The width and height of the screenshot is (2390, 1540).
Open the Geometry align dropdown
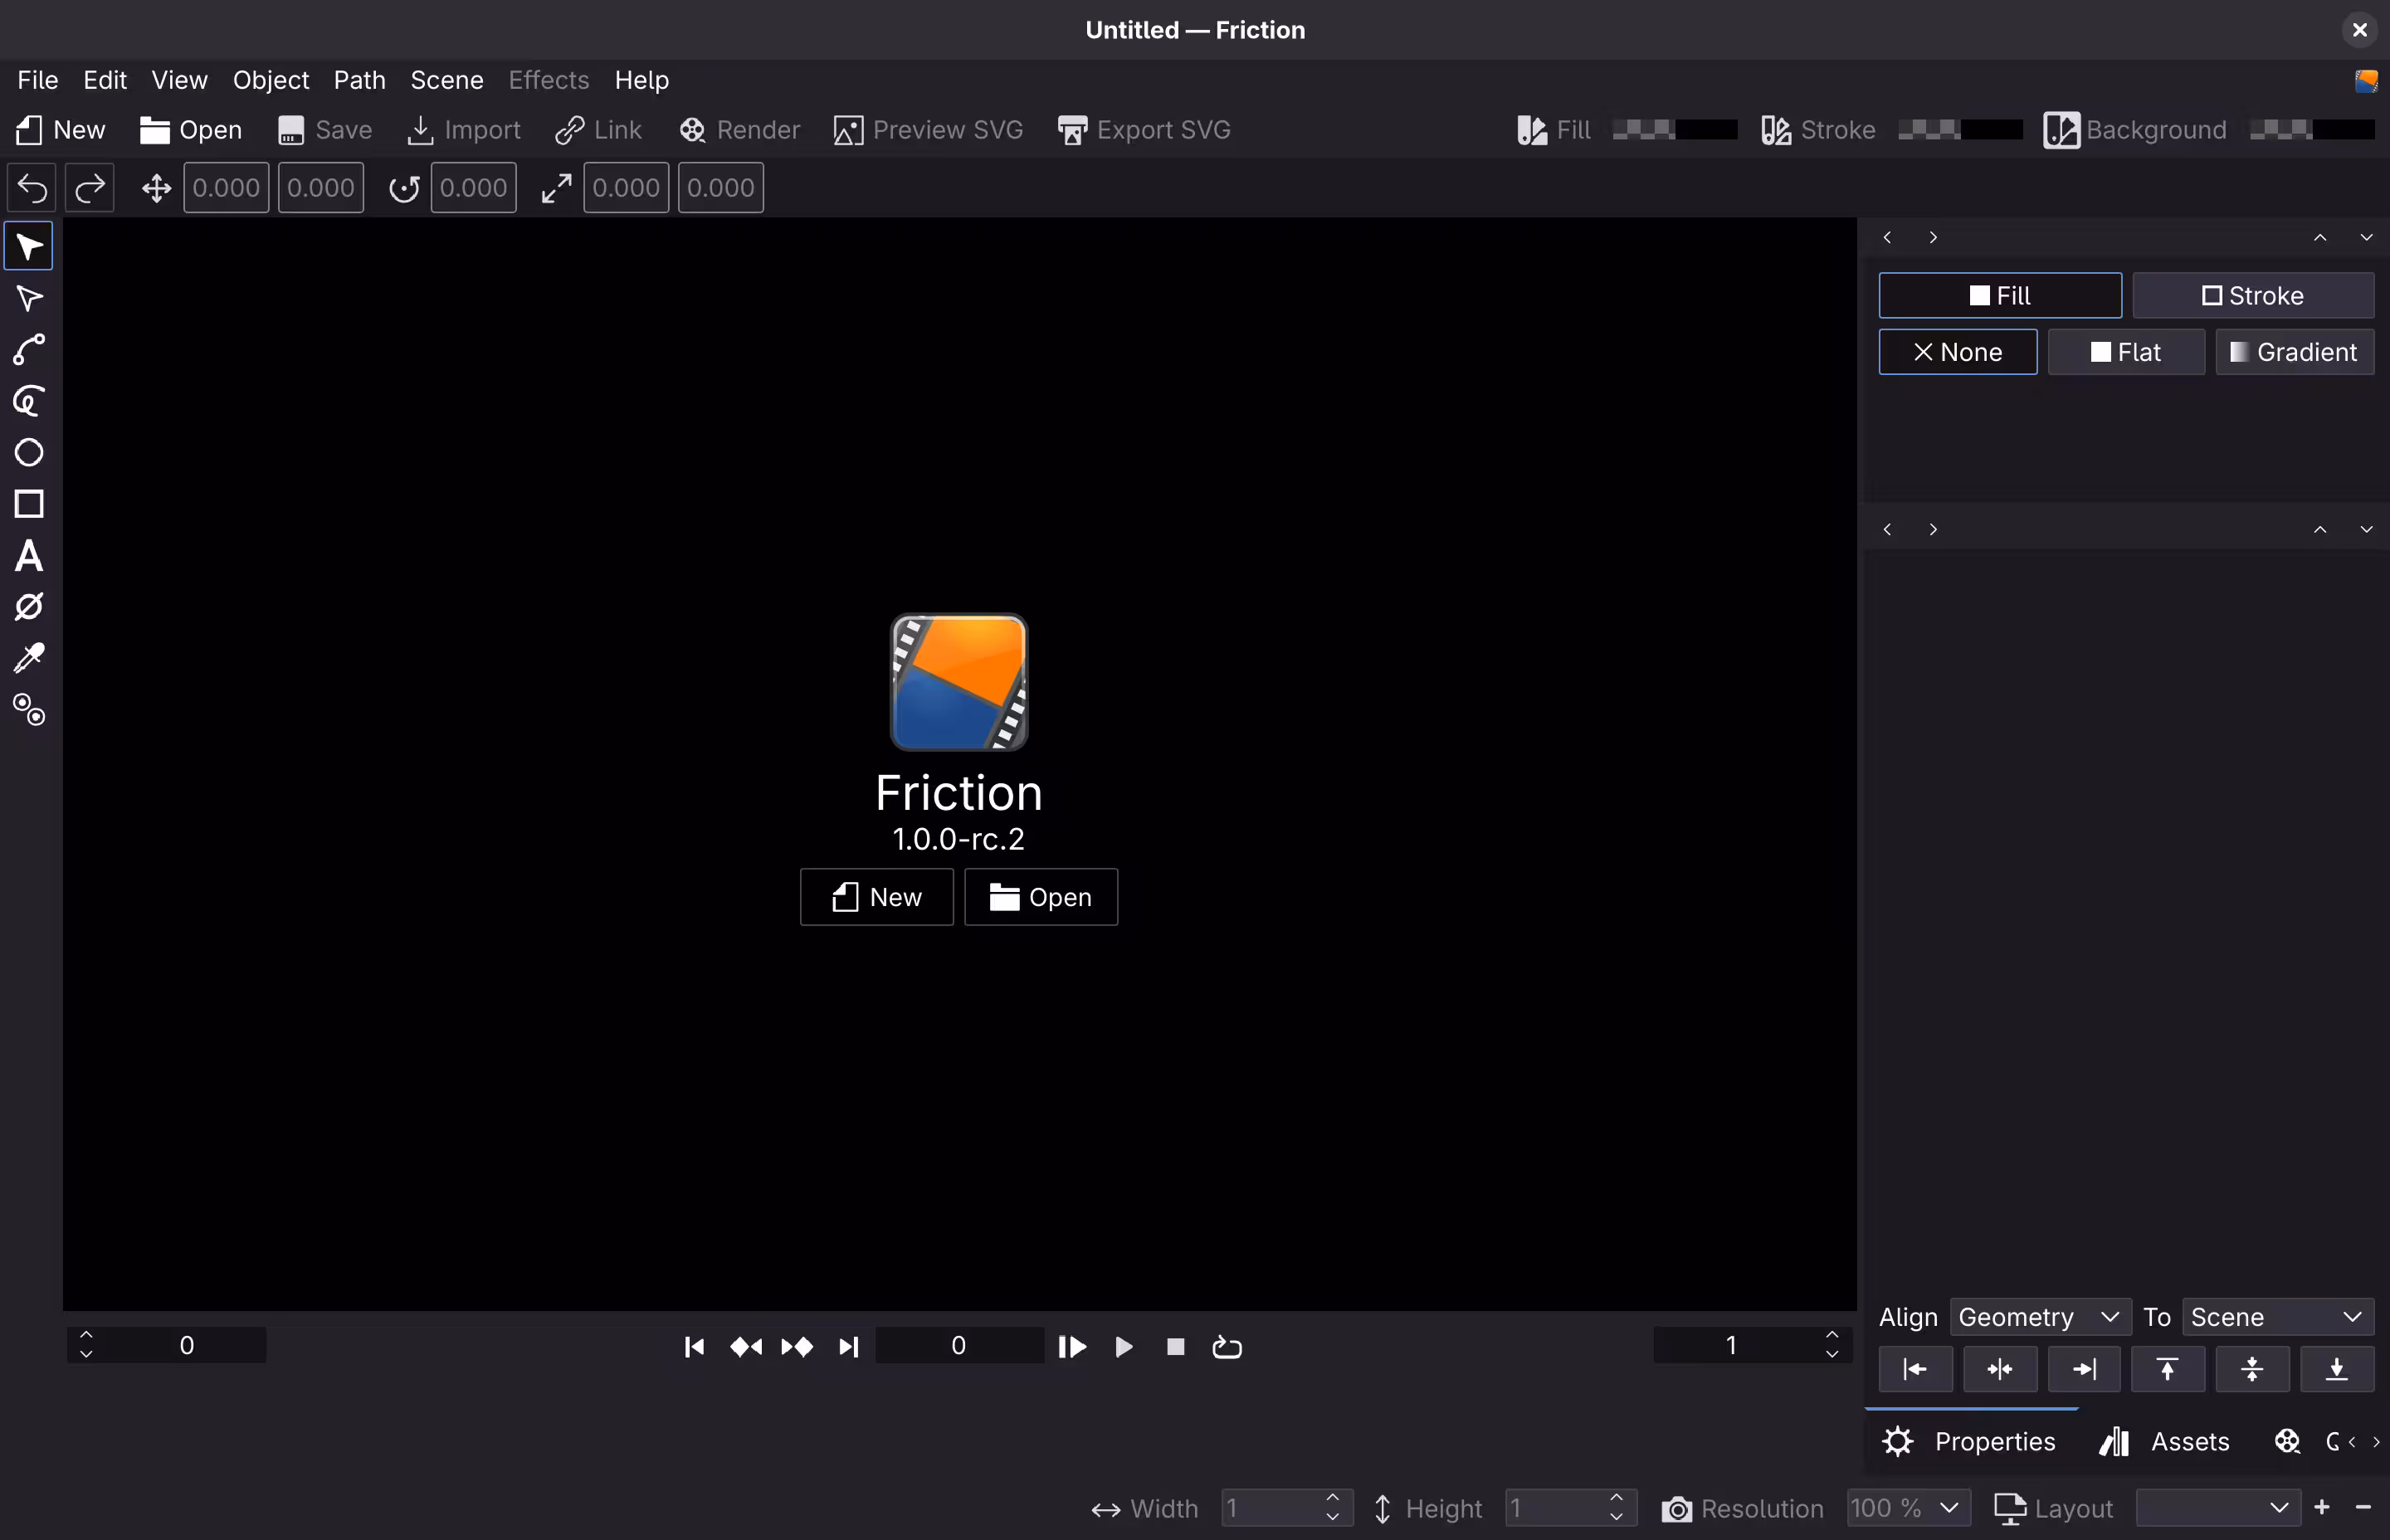point(2038,1316)
